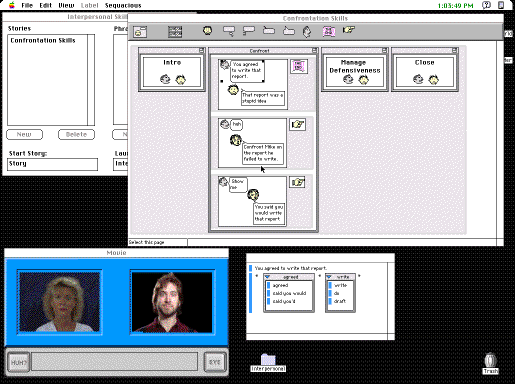This screenshot has width=515, height=384.
Task: Click the pink movie icon in Confront panel
Action: 299,66
